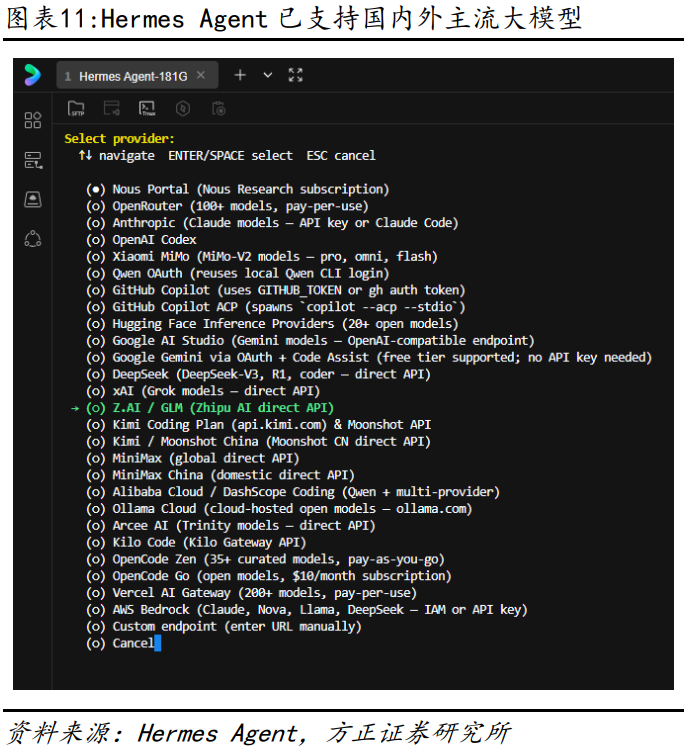Select the OpenRouter provider radio option
The image size is (689, 748).
point(96,206)
